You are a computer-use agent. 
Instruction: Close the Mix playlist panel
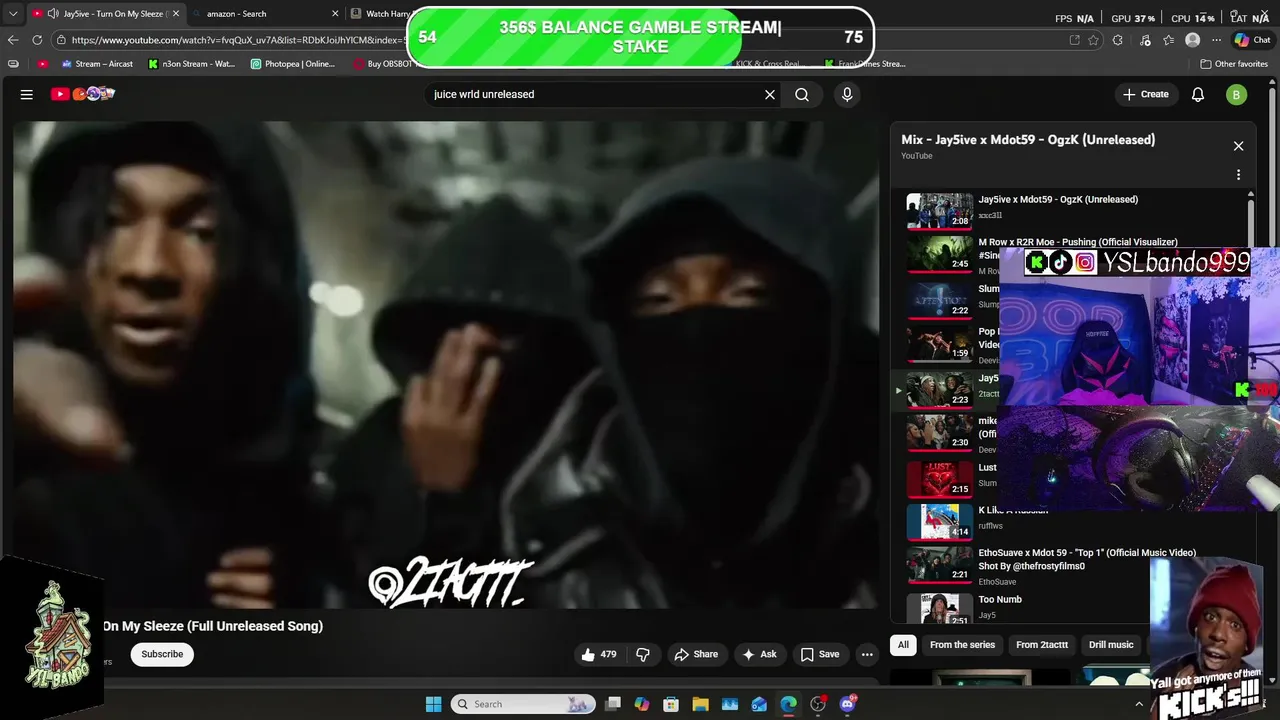(x=1238, y=146)
